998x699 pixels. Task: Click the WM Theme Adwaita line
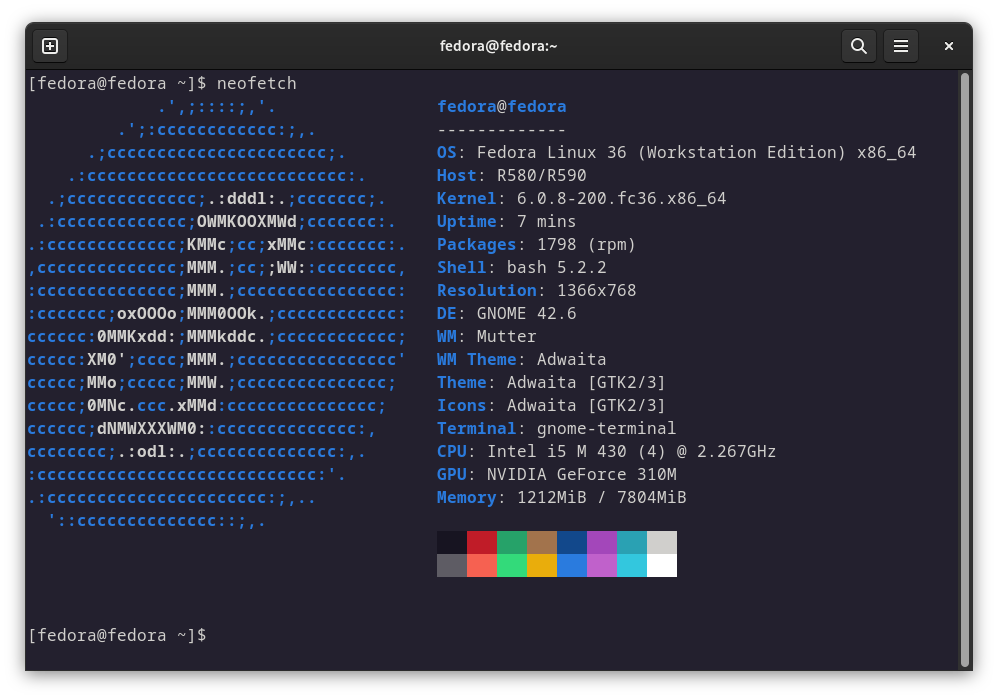521,359
